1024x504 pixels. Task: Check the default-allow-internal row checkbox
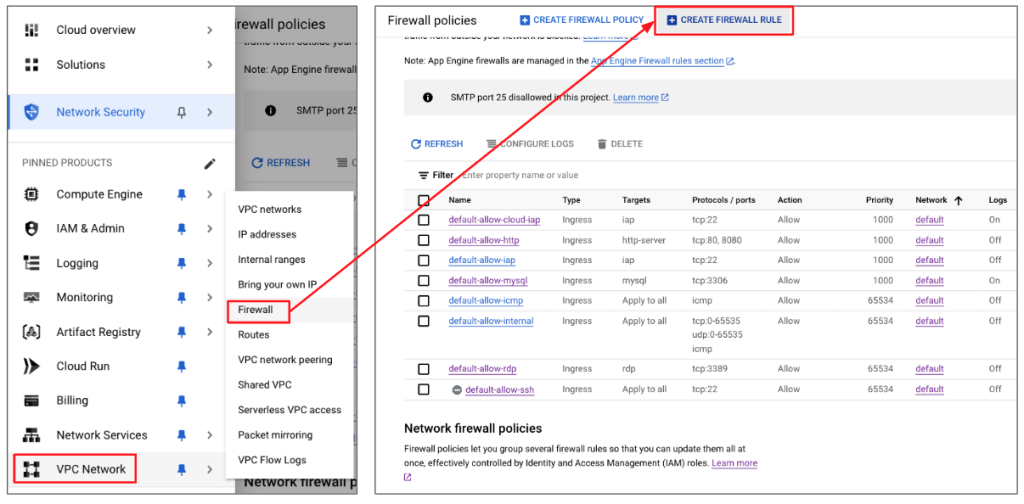(423, 321)
